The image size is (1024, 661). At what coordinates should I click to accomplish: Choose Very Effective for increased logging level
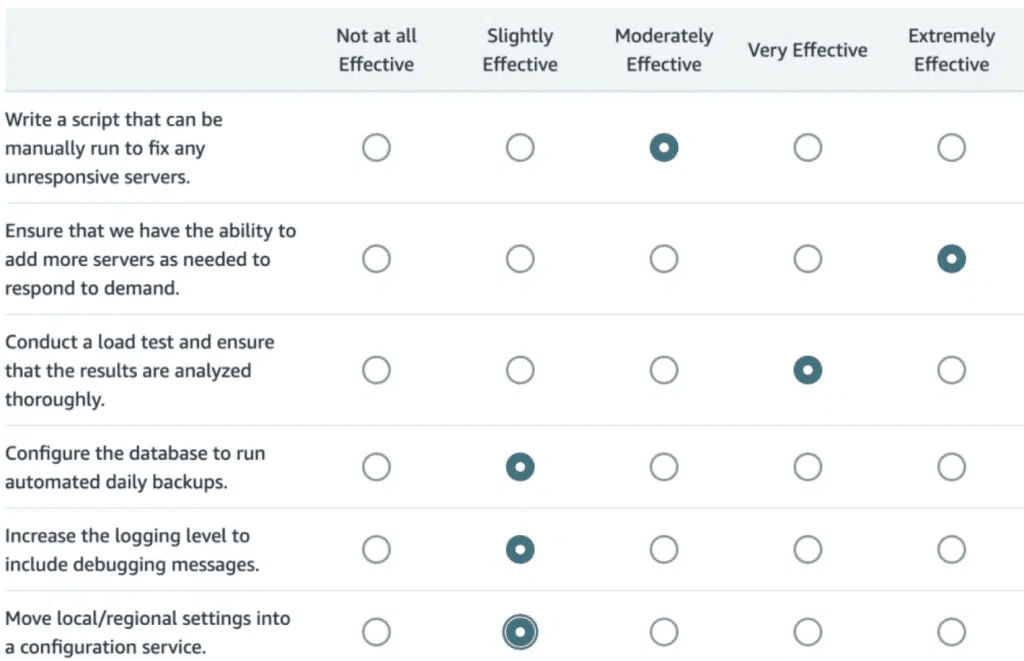(x=807, y=549)
